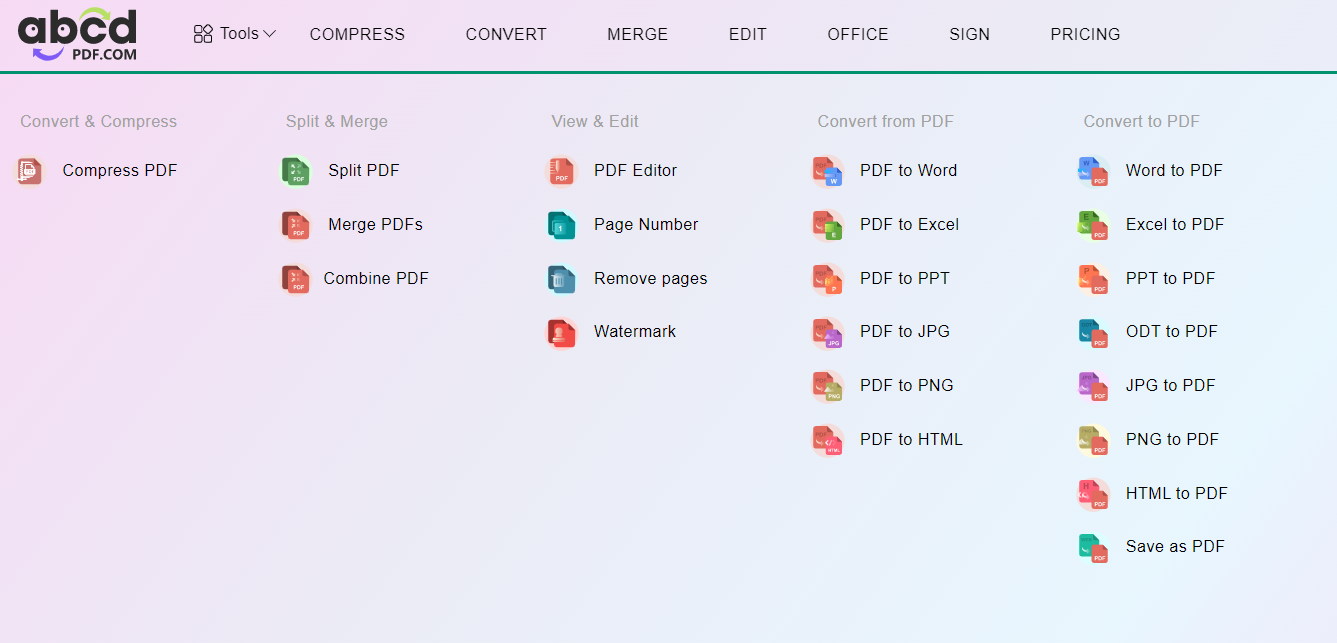Click the abcd PDF.COM logo

tap(77, 35)
